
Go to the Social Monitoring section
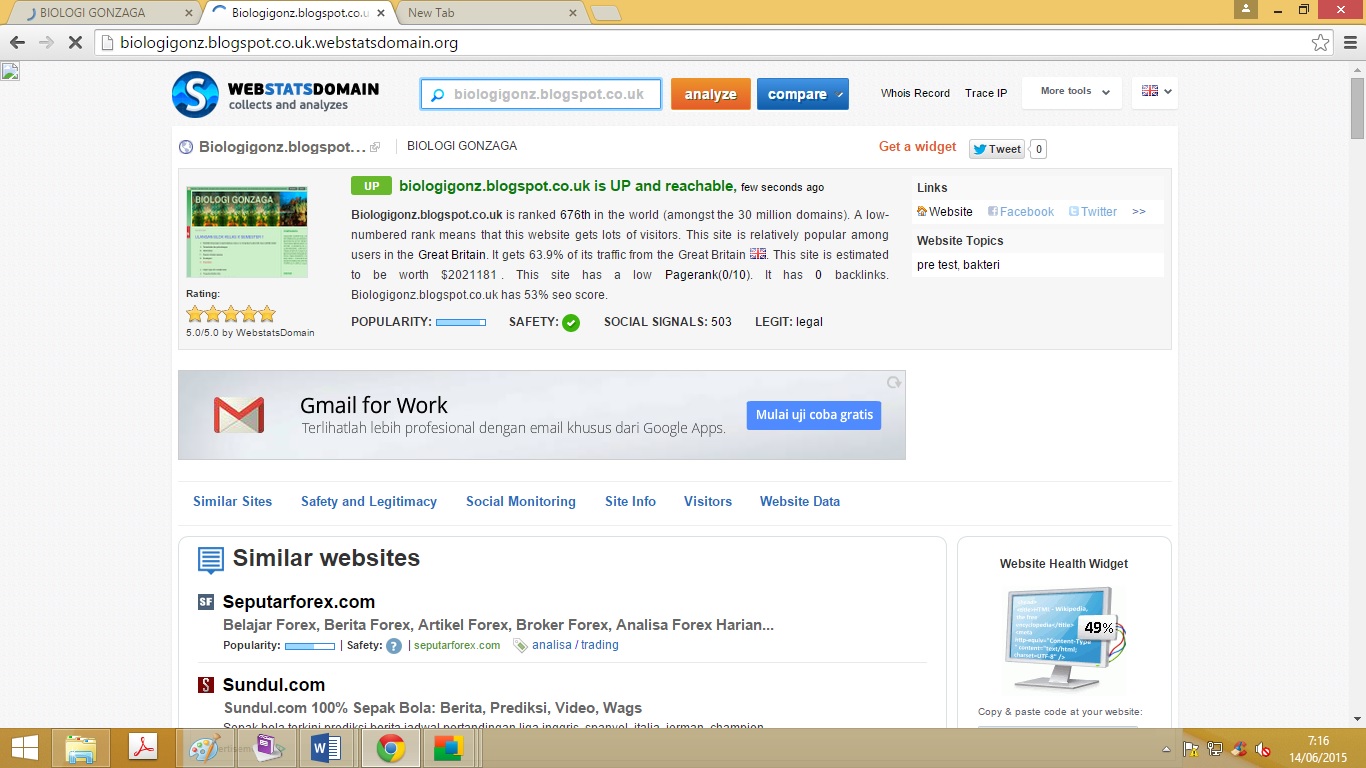click(521, 502)
